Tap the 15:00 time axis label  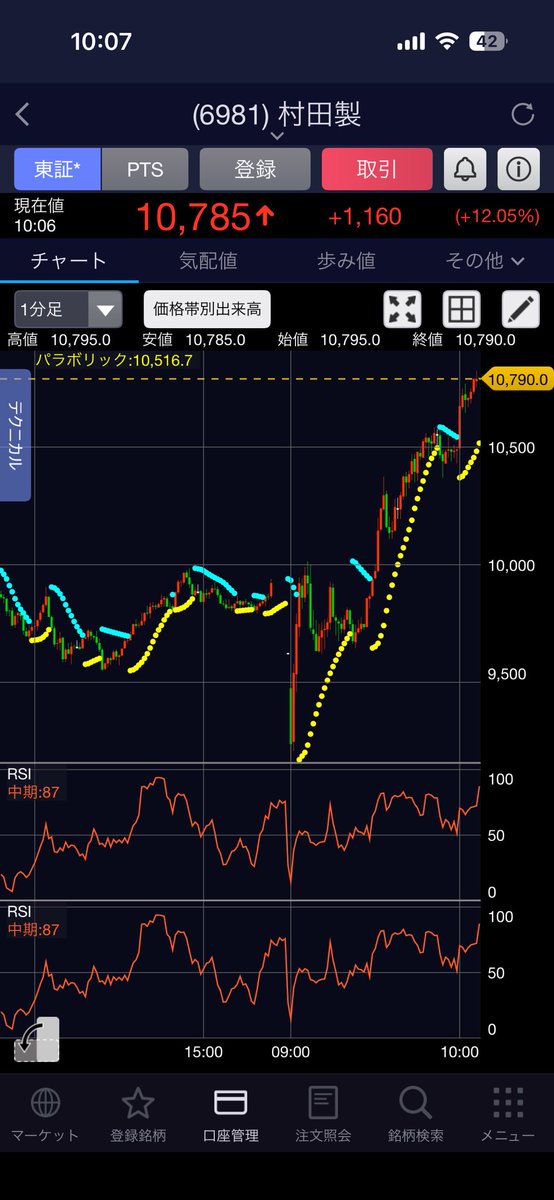204,1052
